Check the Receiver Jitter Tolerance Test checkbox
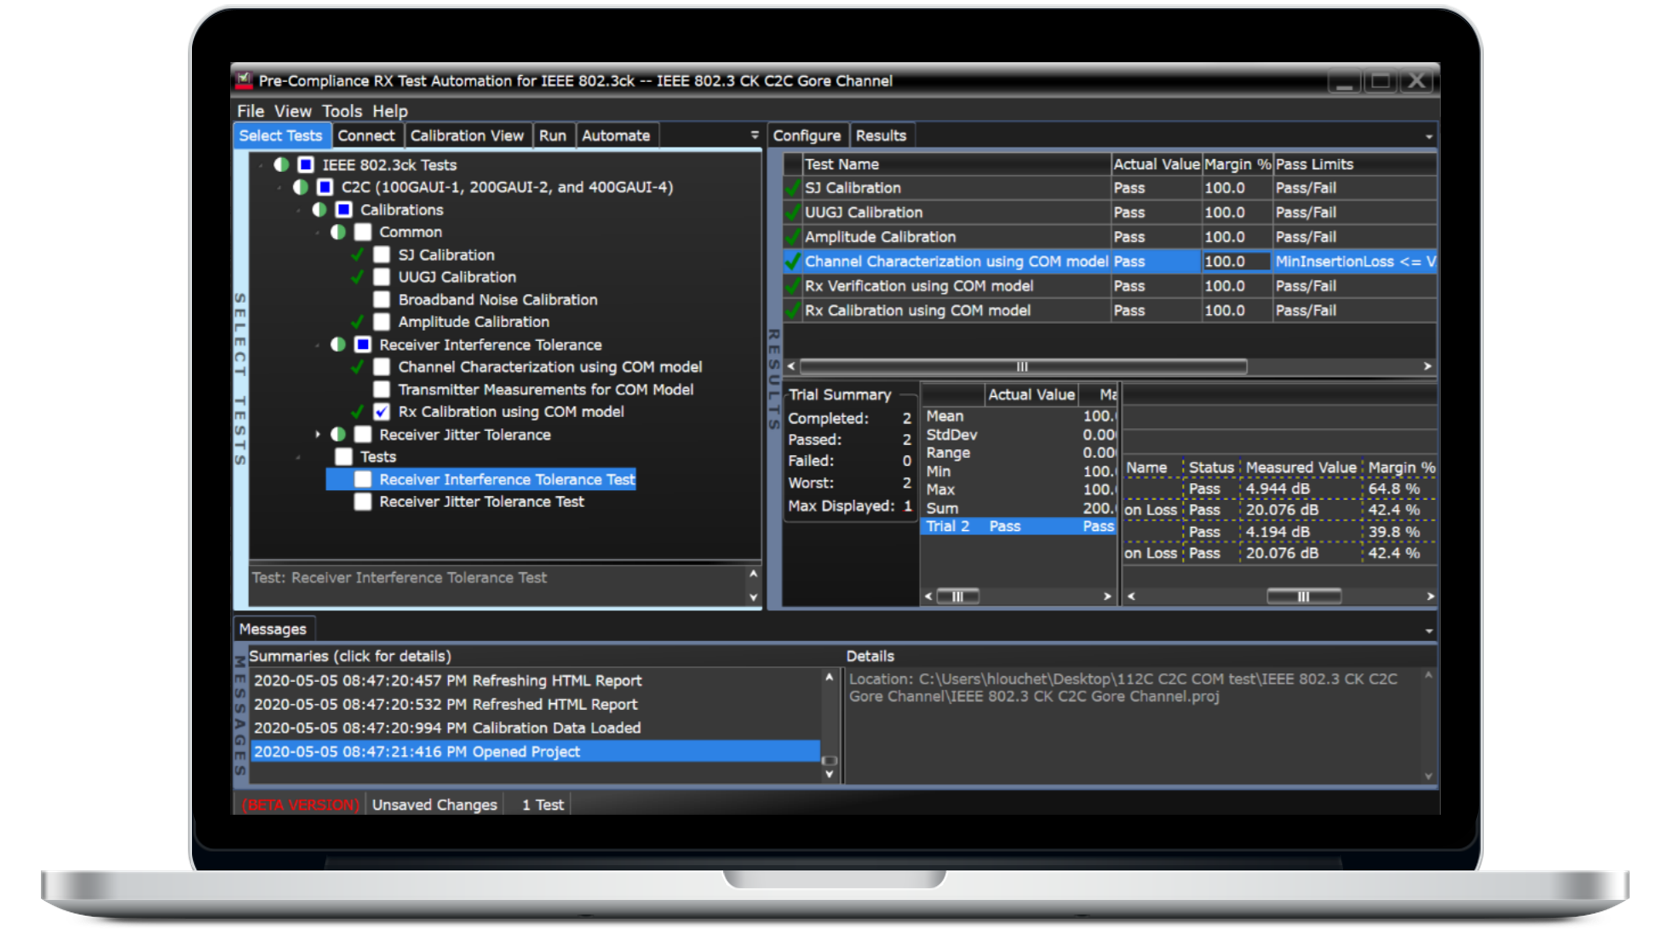The height and width of the screenshot is (945, 1679). pos(362,501)
